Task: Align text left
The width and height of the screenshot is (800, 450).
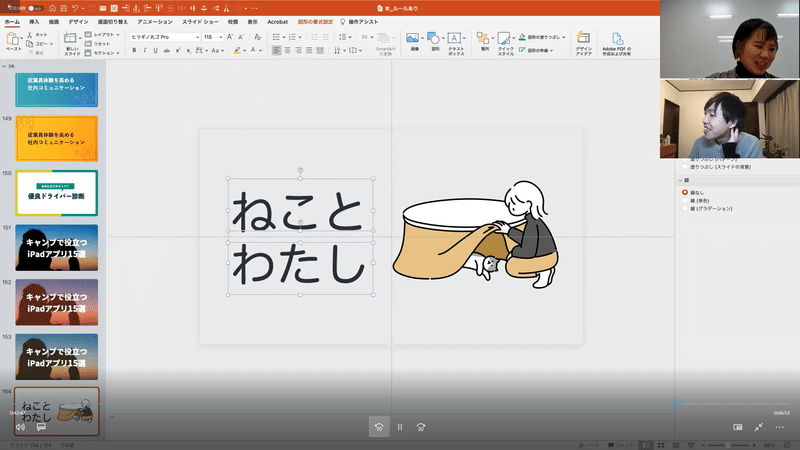Action: pos(277,51)
